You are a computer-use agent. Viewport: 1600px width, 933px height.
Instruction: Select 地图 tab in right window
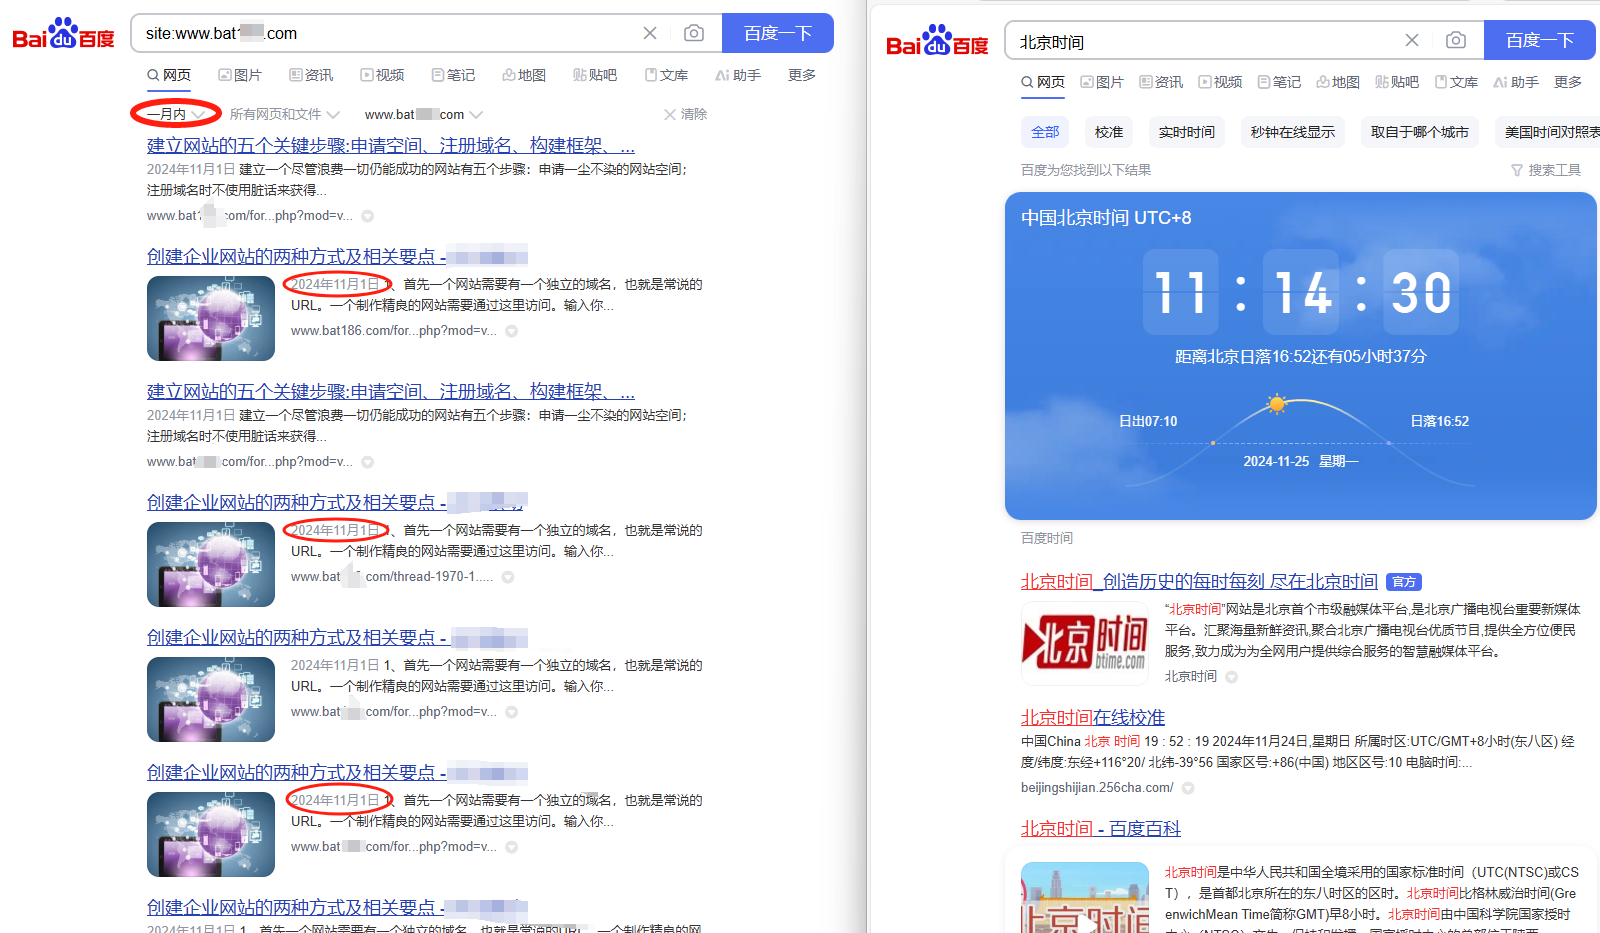(x=1338, y=82)
